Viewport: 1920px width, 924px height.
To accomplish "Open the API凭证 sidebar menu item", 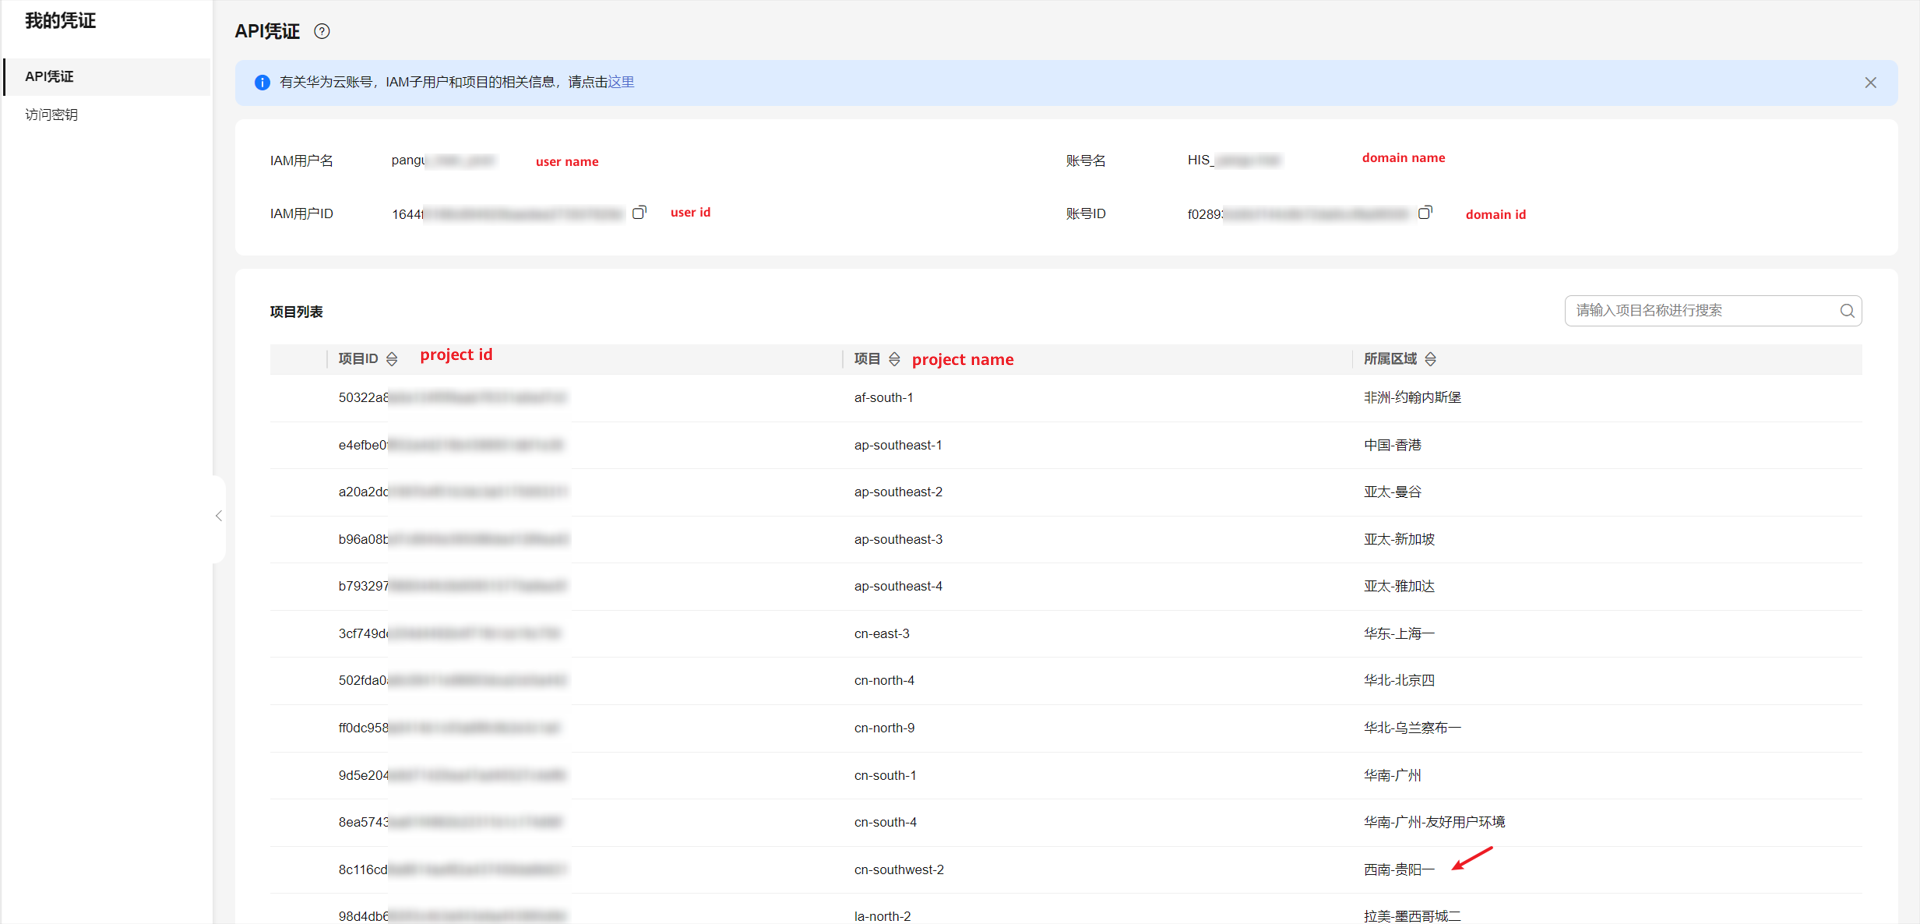I will click(x=107, y=77).
